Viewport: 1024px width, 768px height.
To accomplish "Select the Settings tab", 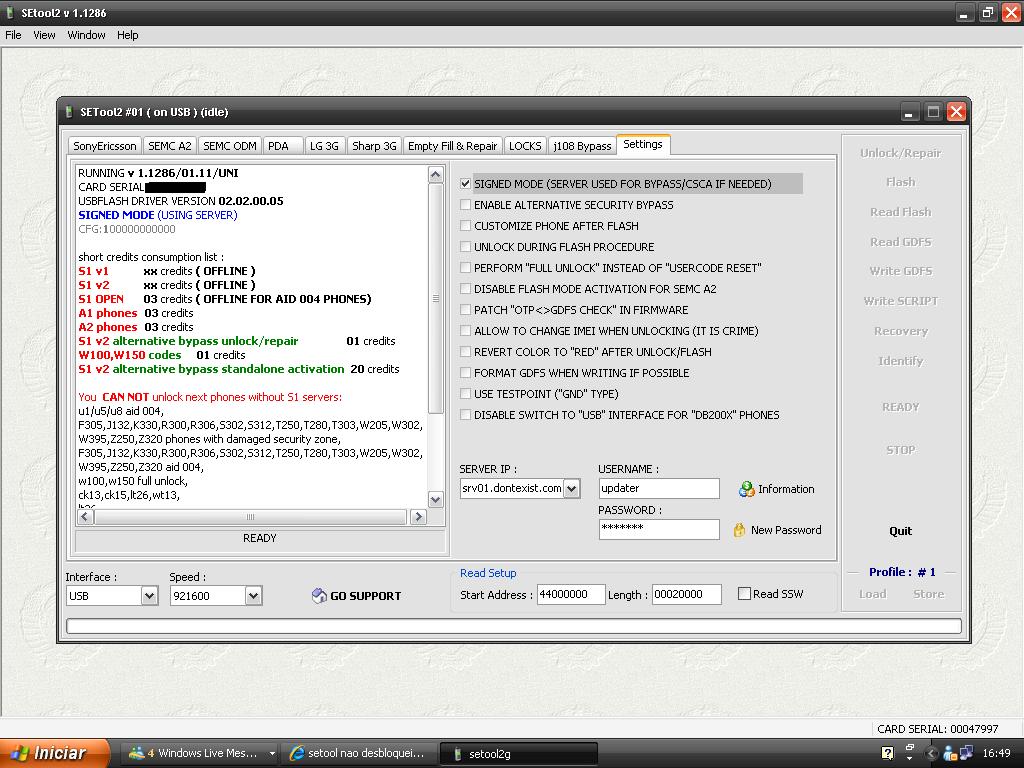I will pos(643,144).
